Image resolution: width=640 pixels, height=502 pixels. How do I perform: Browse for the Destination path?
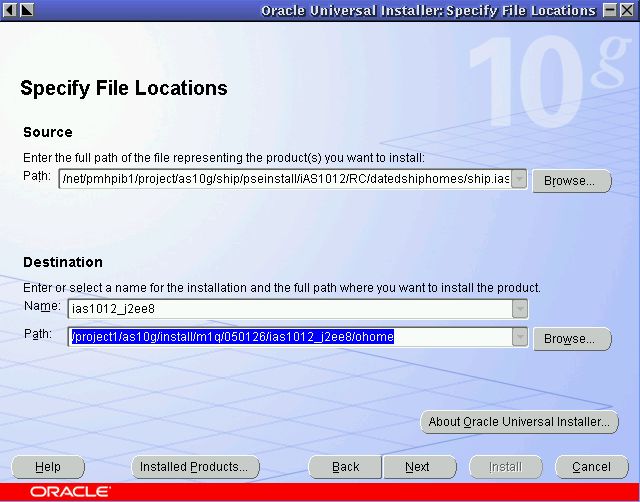[572, 339]
